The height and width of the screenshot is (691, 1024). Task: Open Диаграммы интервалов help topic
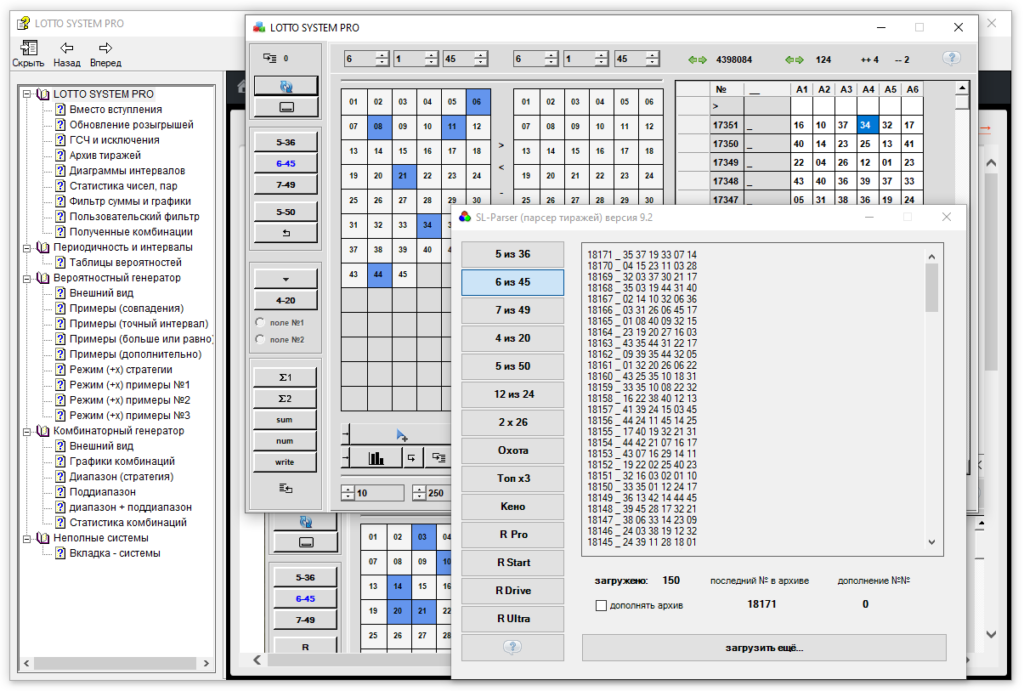tap(127, 170)
